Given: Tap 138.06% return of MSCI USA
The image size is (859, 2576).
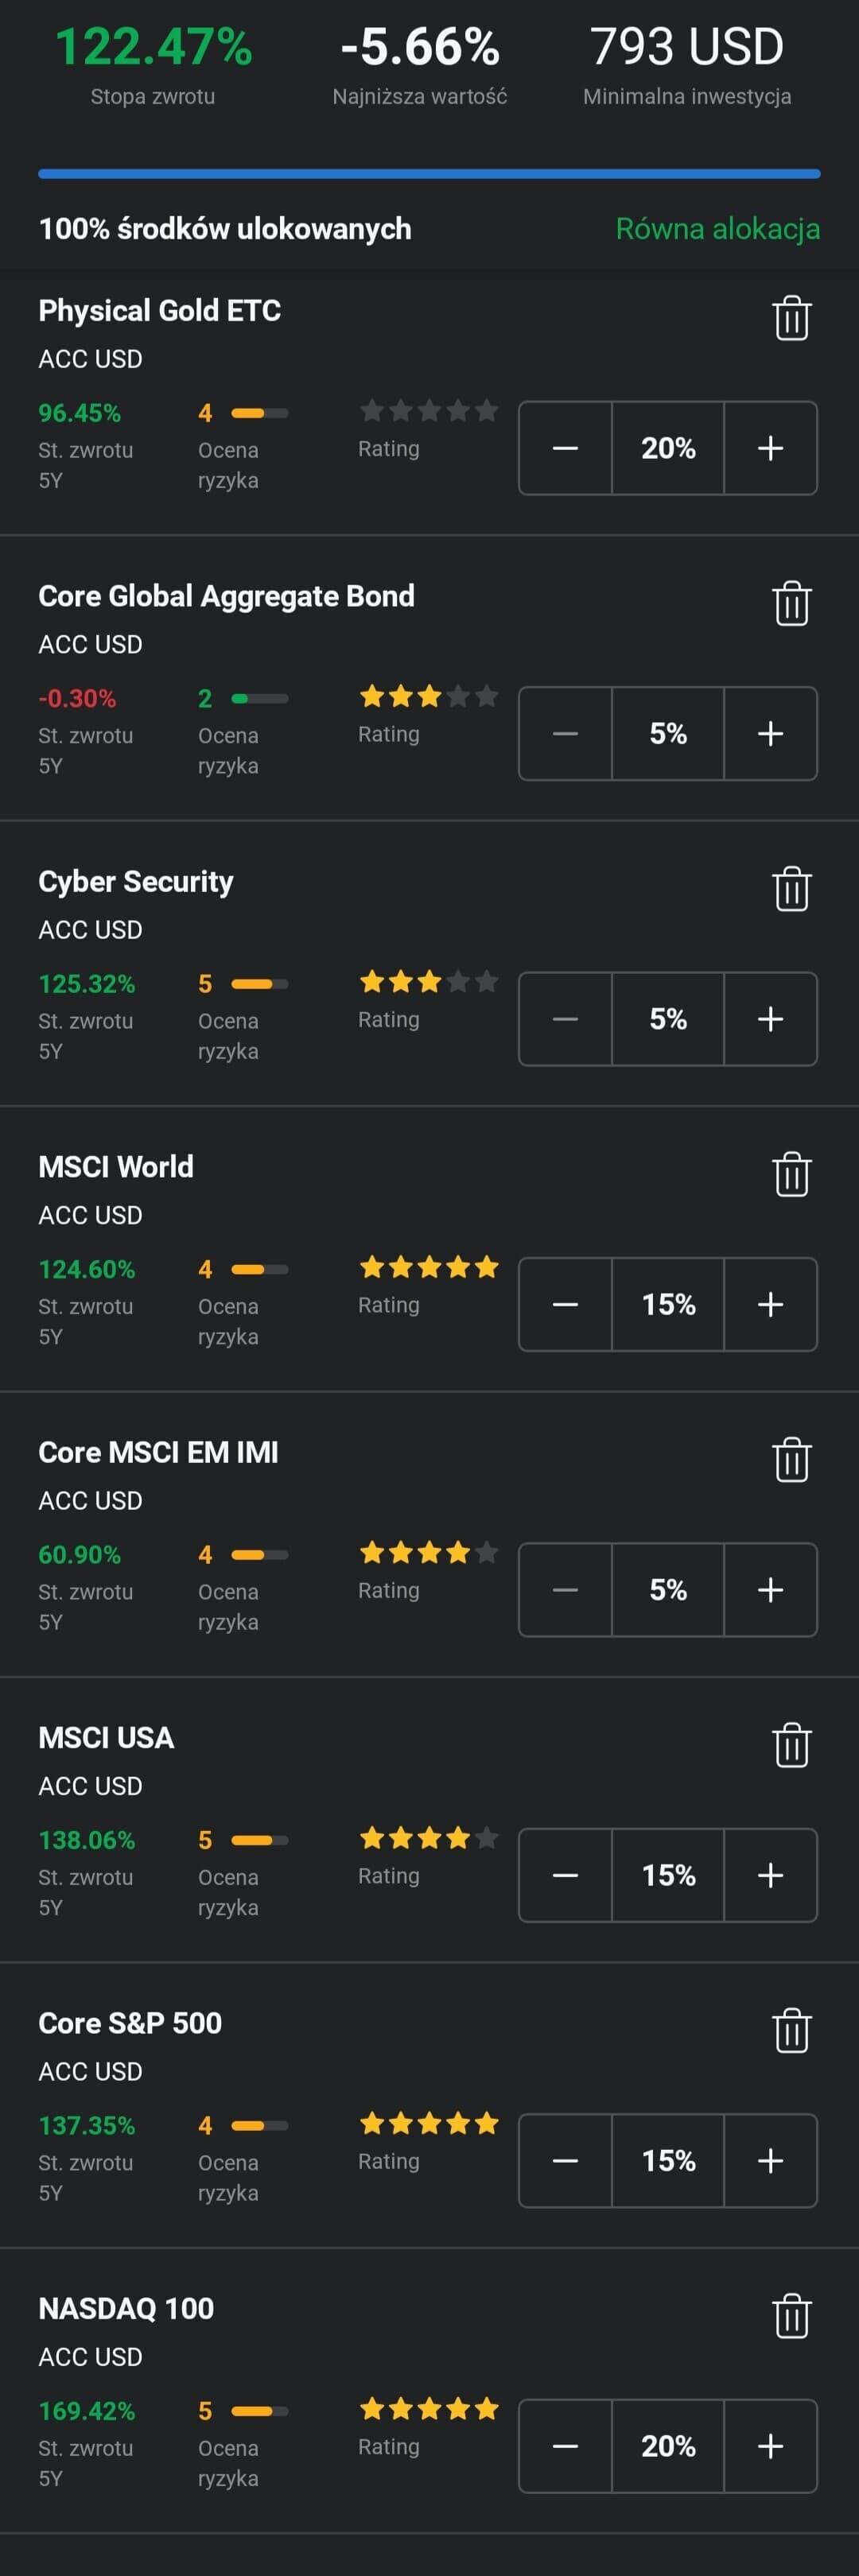Looking at the screenshot, I should (87, 1840).
